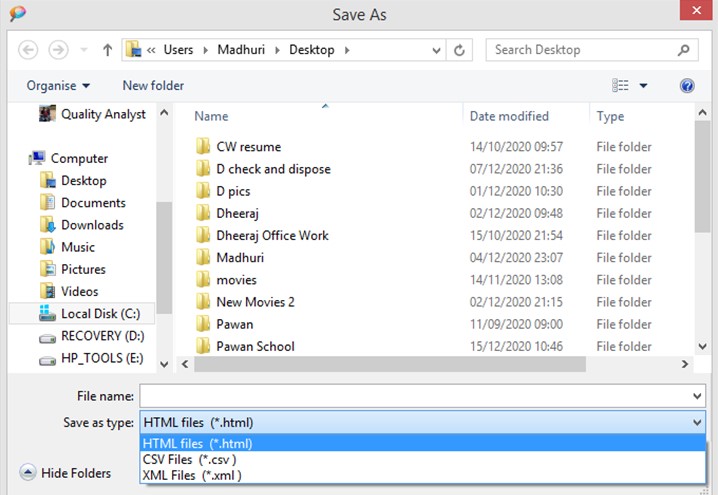Expand the Desktop breadcrumb arrow
718x495 pixels.
click(347, 50)
